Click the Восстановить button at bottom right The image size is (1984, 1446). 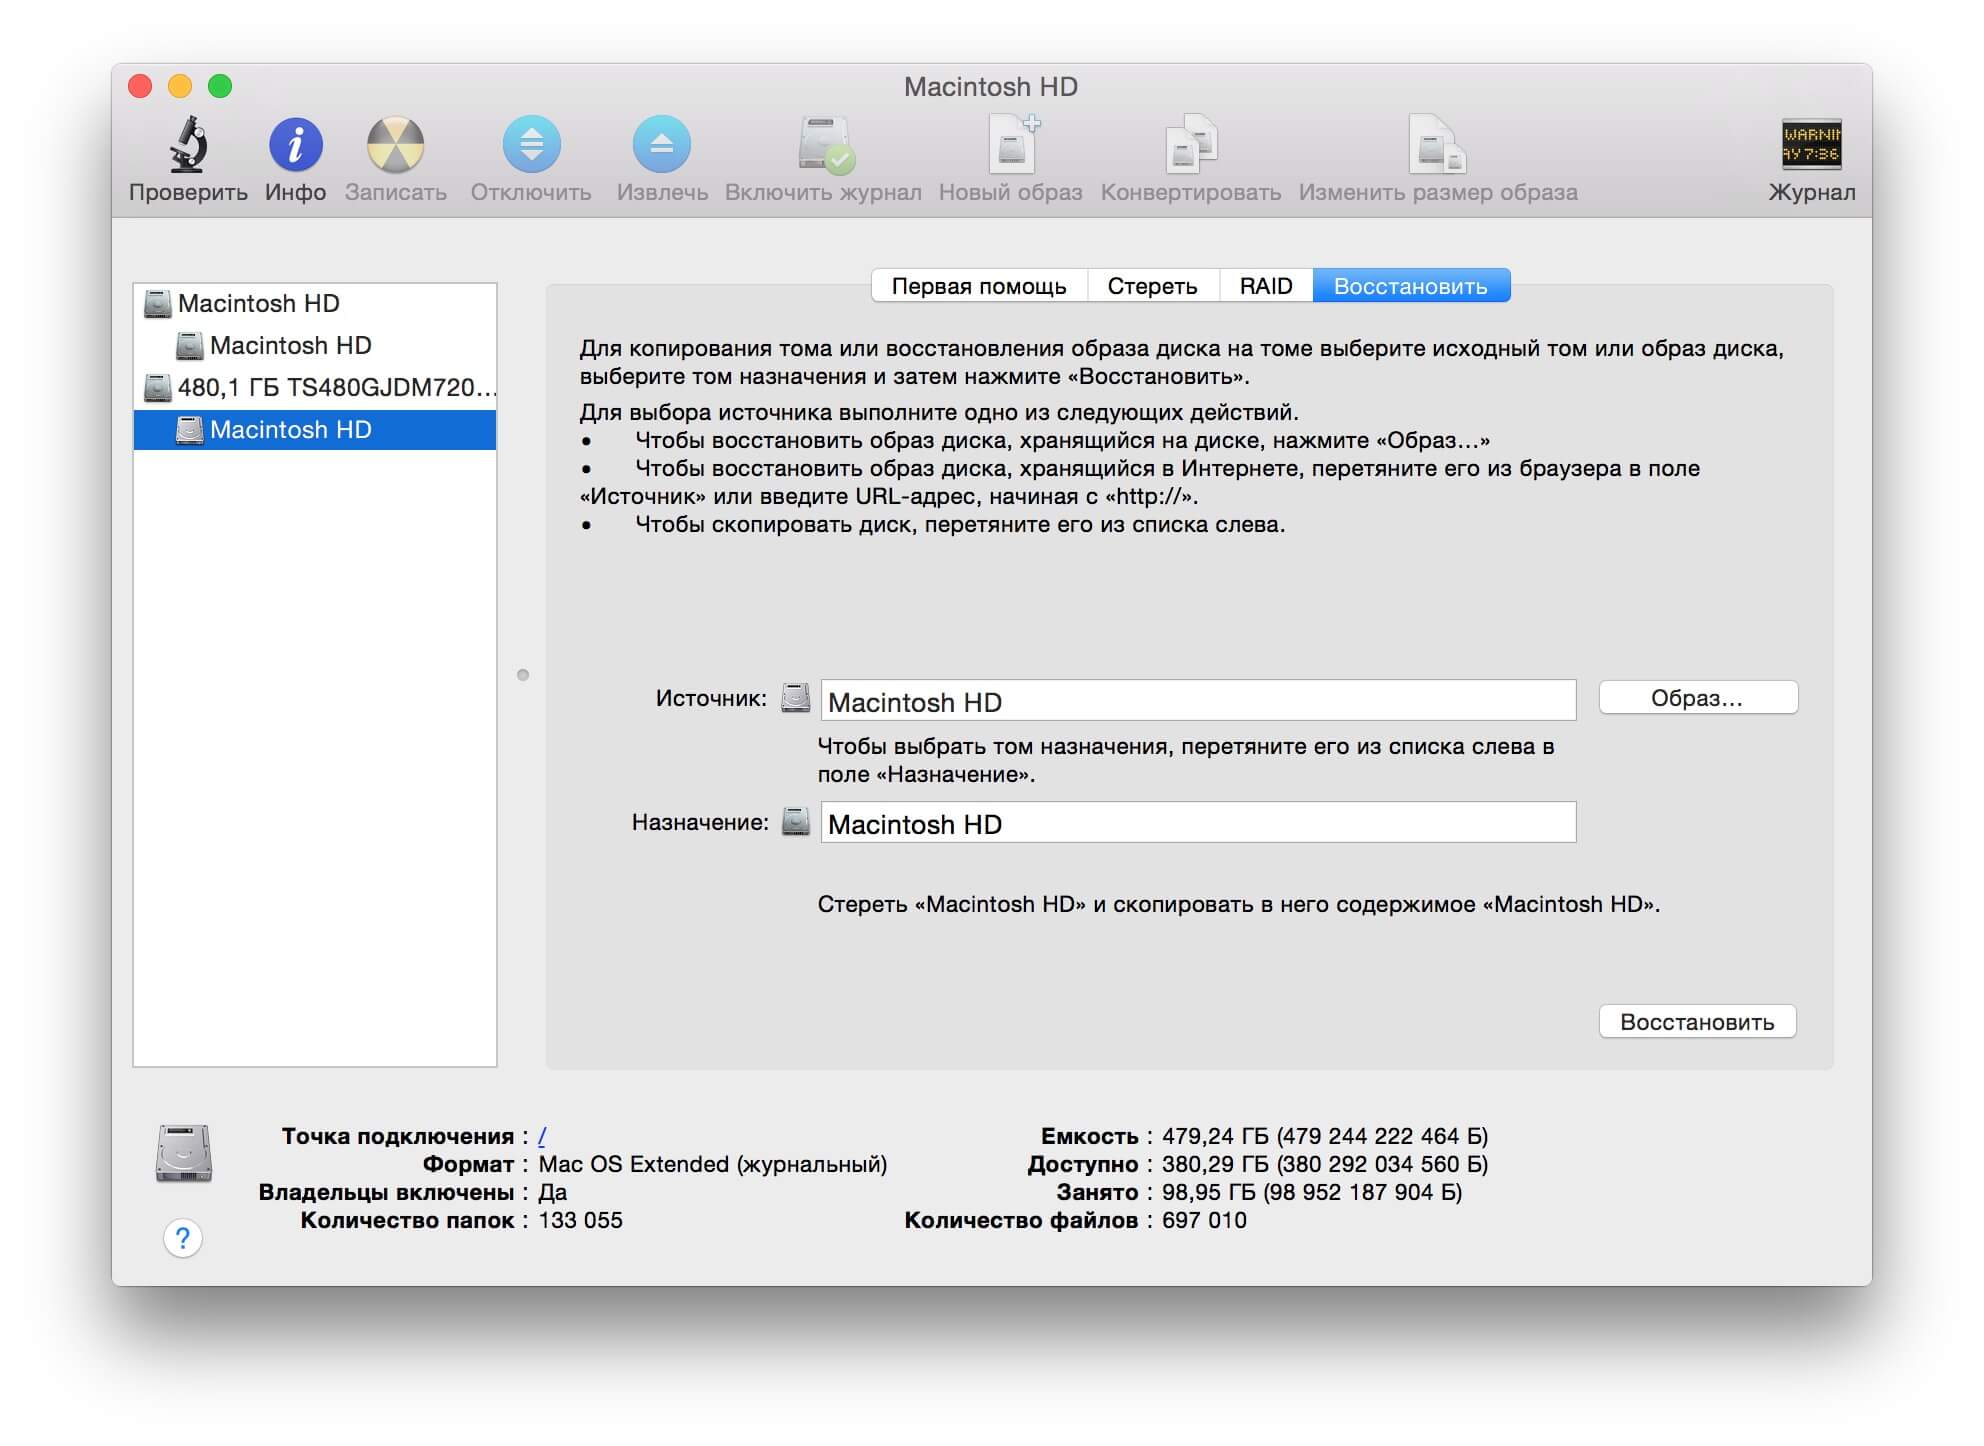1697,1022
